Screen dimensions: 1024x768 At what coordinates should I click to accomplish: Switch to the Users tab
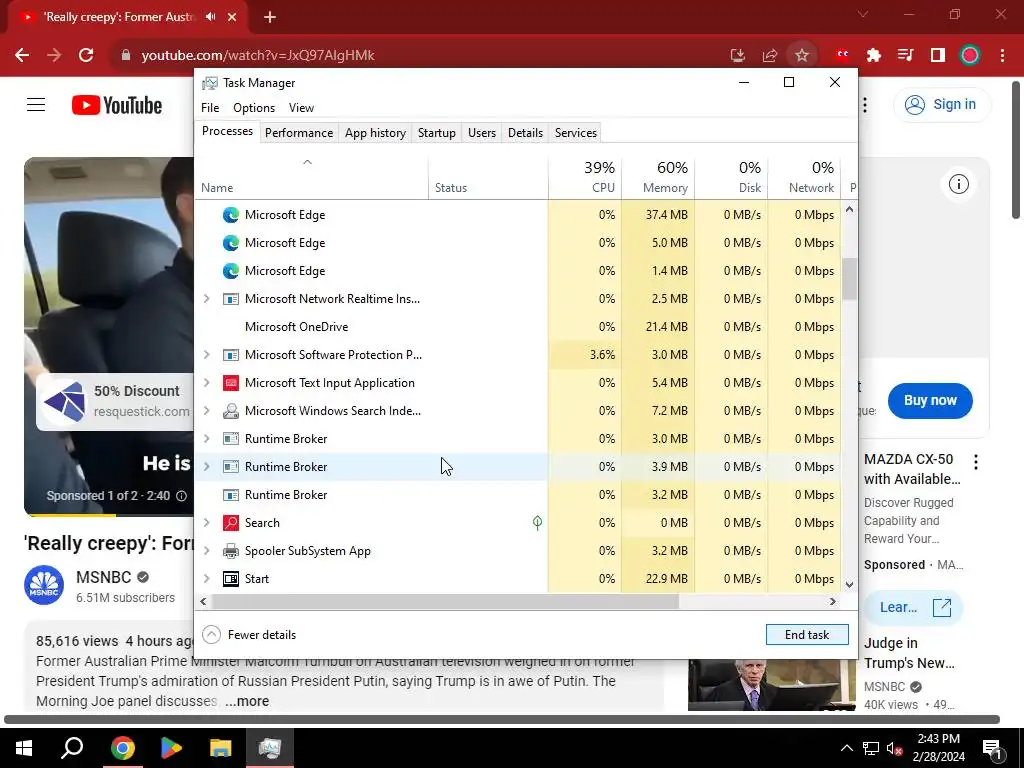point(482,133)
